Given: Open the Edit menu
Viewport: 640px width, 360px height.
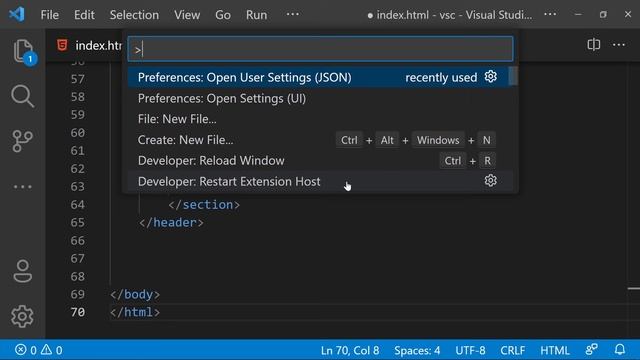Looking at the screenshot, I should 84,15.
